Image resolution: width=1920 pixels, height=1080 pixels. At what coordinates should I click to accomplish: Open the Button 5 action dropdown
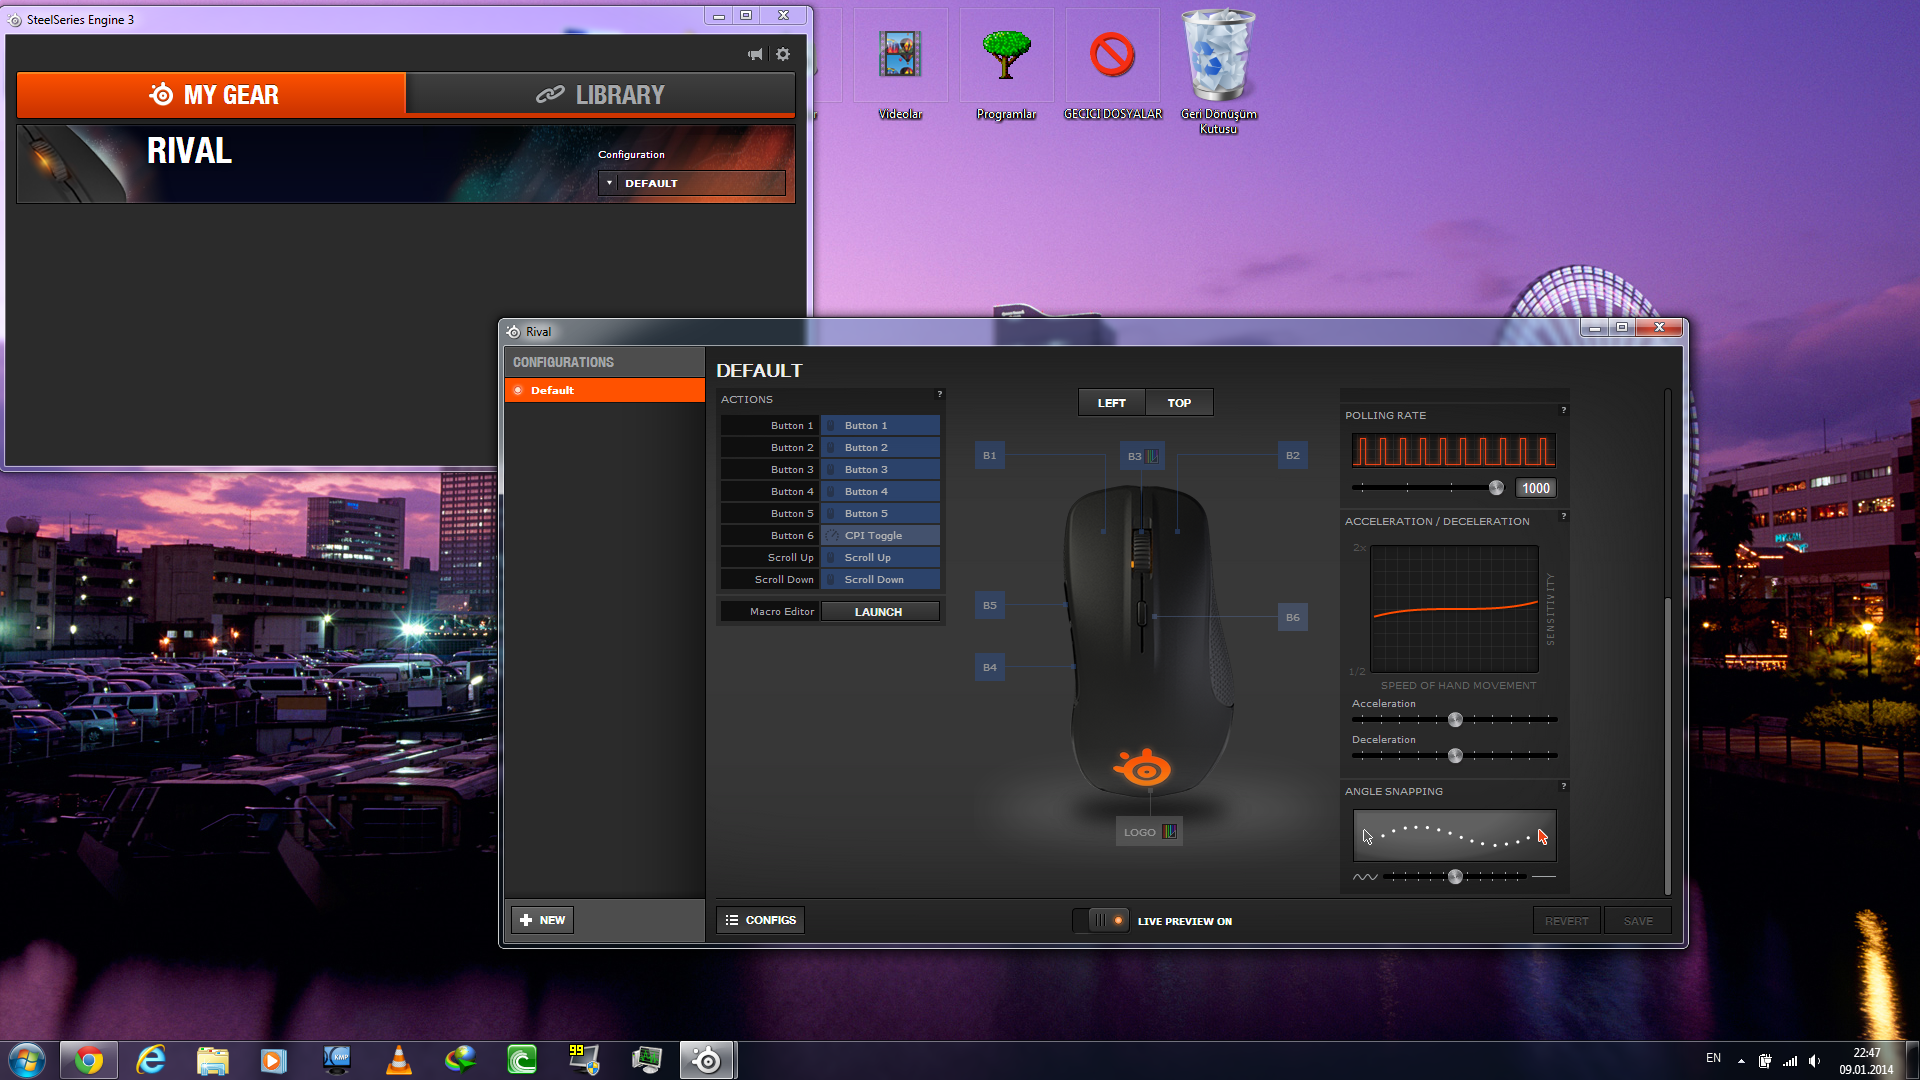880,514
